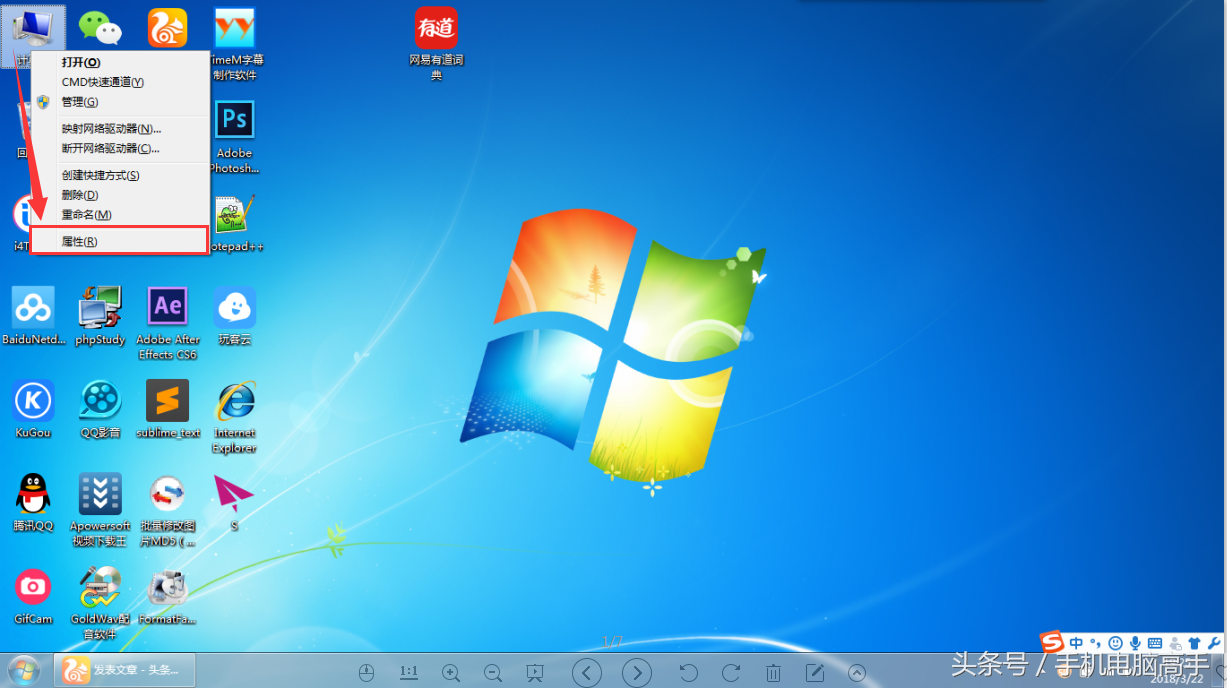Click the 网易有道词典 desktop icon

coord(436,28)
